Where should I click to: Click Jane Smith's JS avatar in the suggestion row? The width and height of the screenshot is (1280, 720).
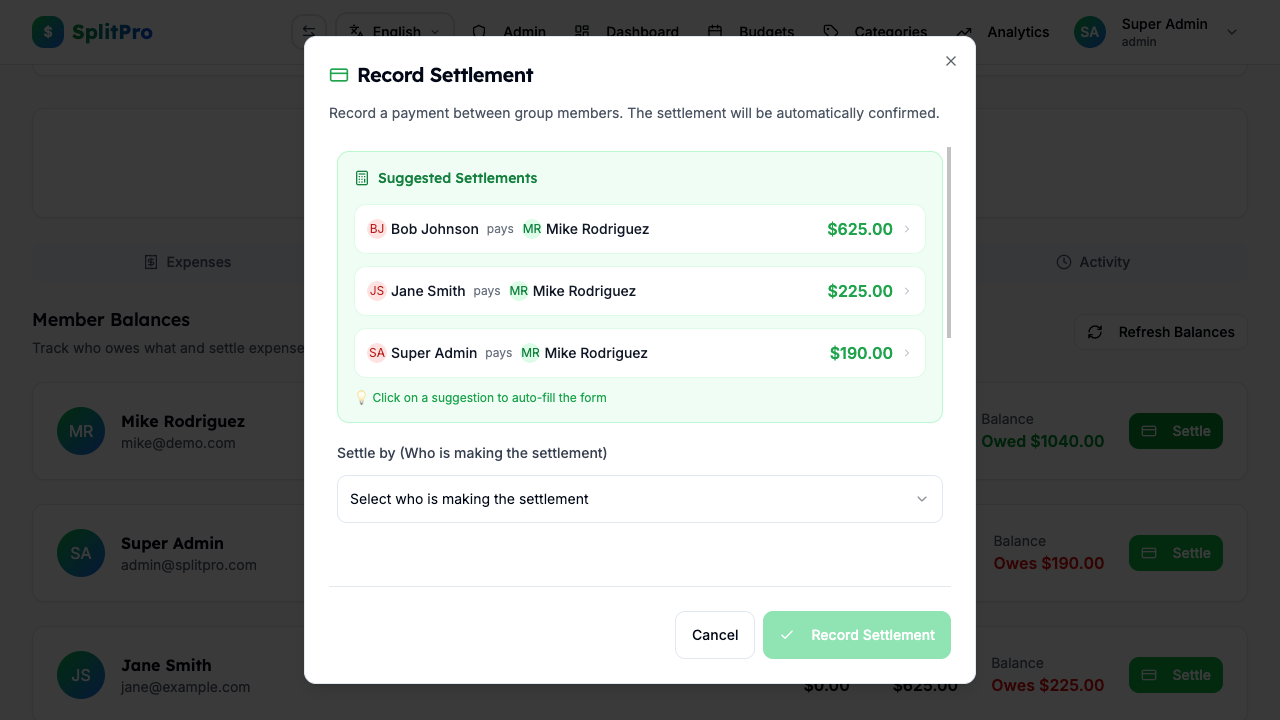pos(377,291)
